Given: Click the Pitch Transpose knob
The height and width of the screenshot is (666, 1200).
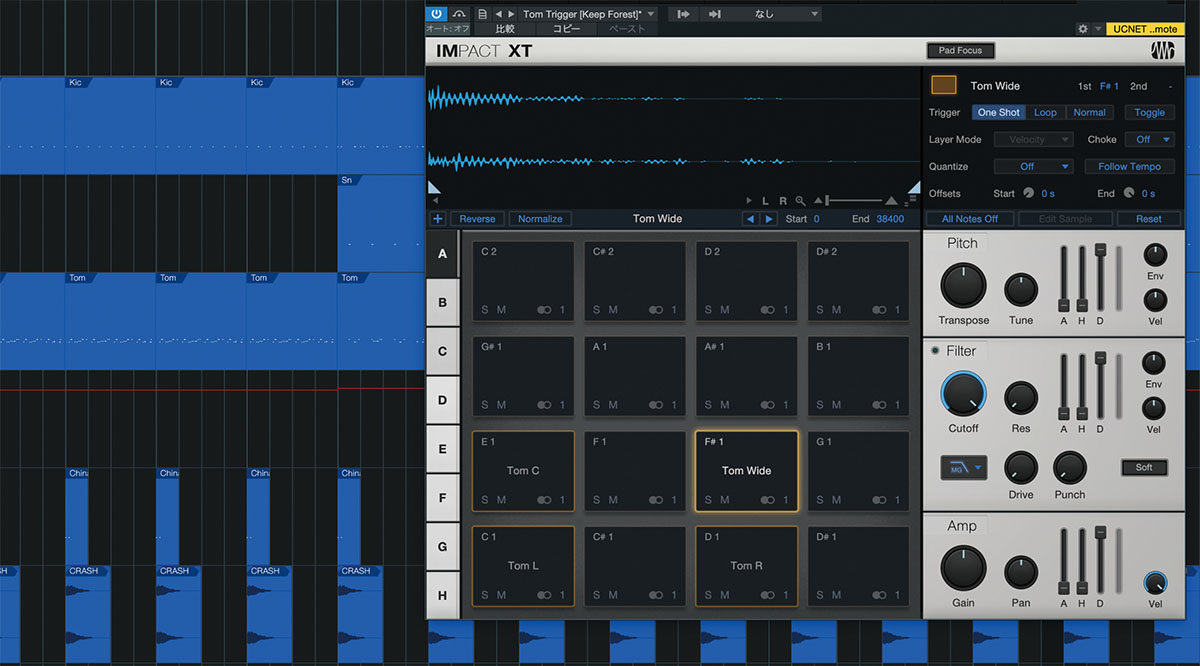Looking at the screenshot, I should (963, 286).
